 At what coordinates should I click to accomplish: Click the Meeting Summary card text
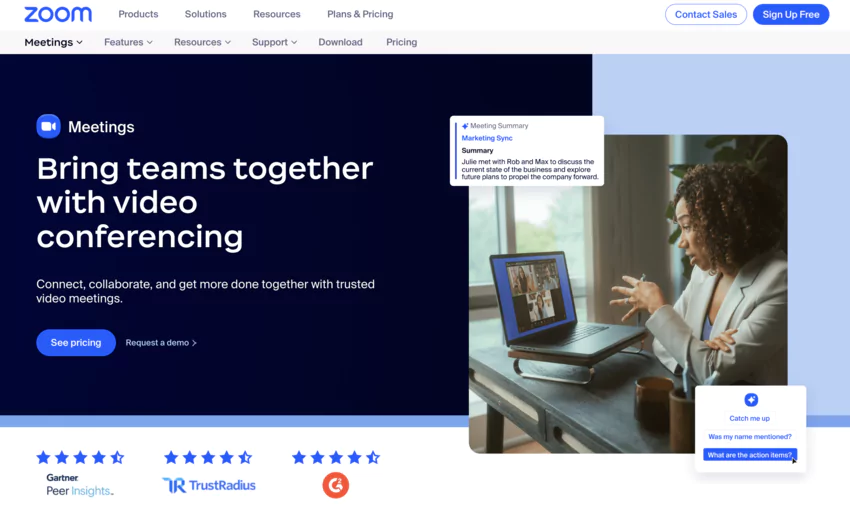[530, 169]
